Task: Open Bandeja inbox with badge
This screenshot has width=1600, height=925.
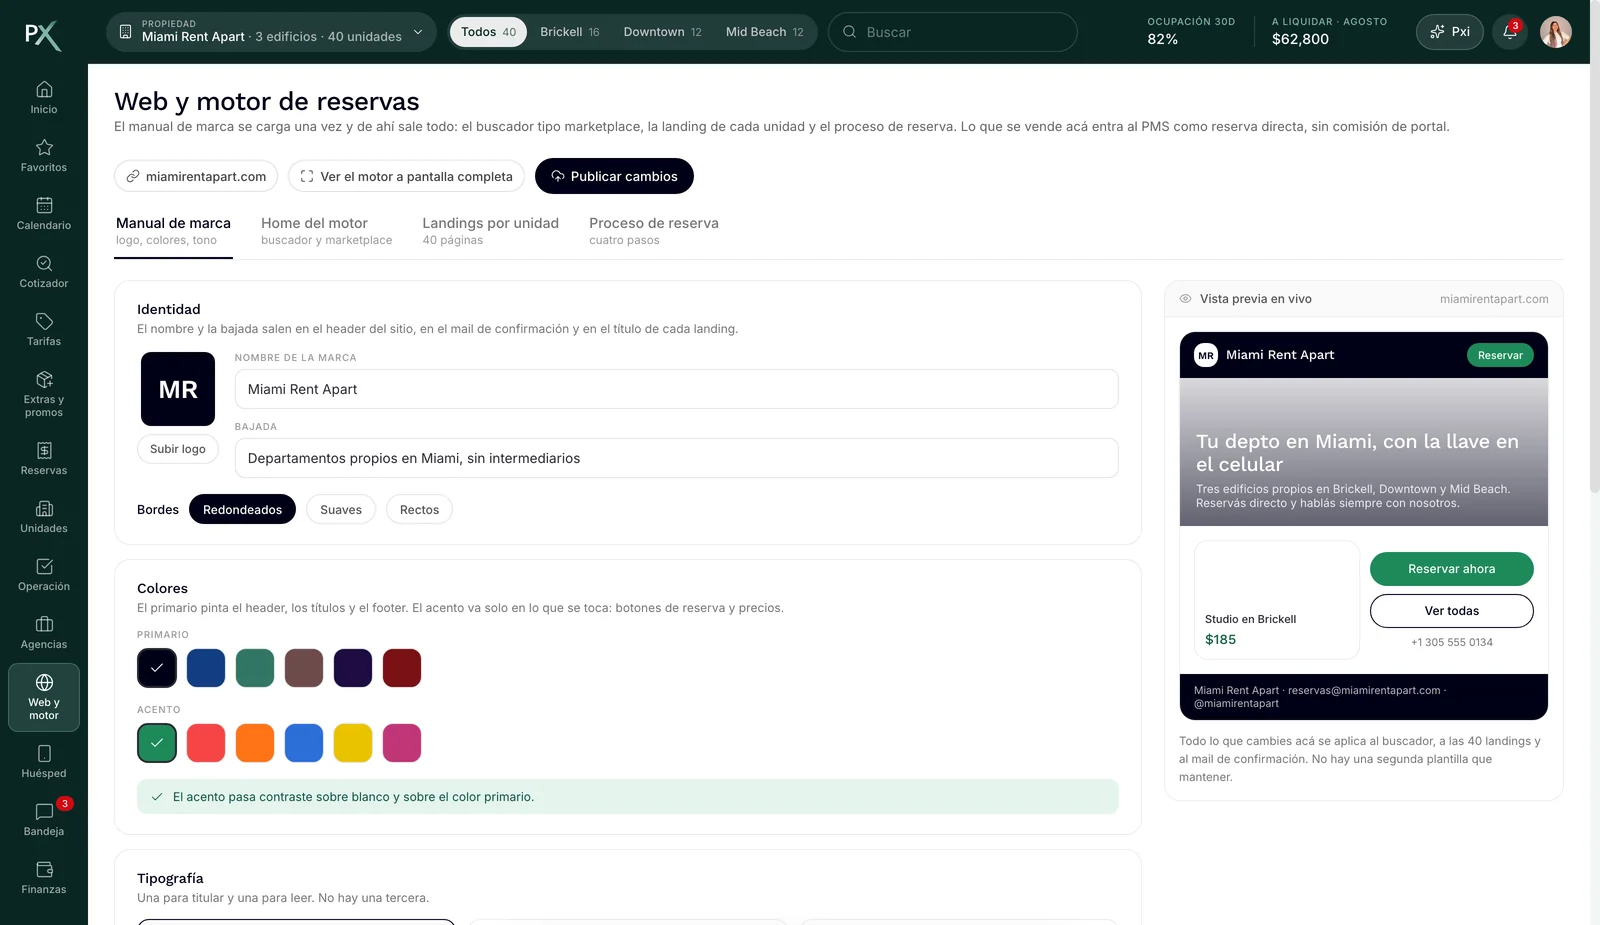Action: (x=44, y=819)
